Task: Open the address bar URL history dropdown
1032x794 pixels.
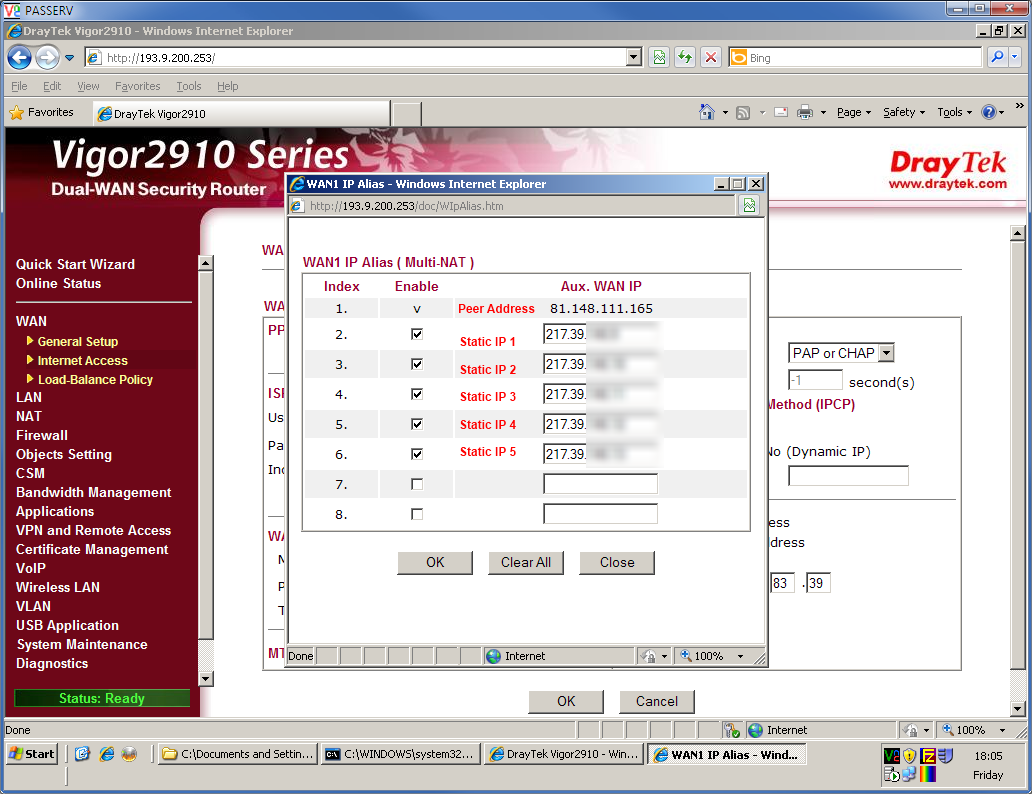Action: [x=634, y=58]
